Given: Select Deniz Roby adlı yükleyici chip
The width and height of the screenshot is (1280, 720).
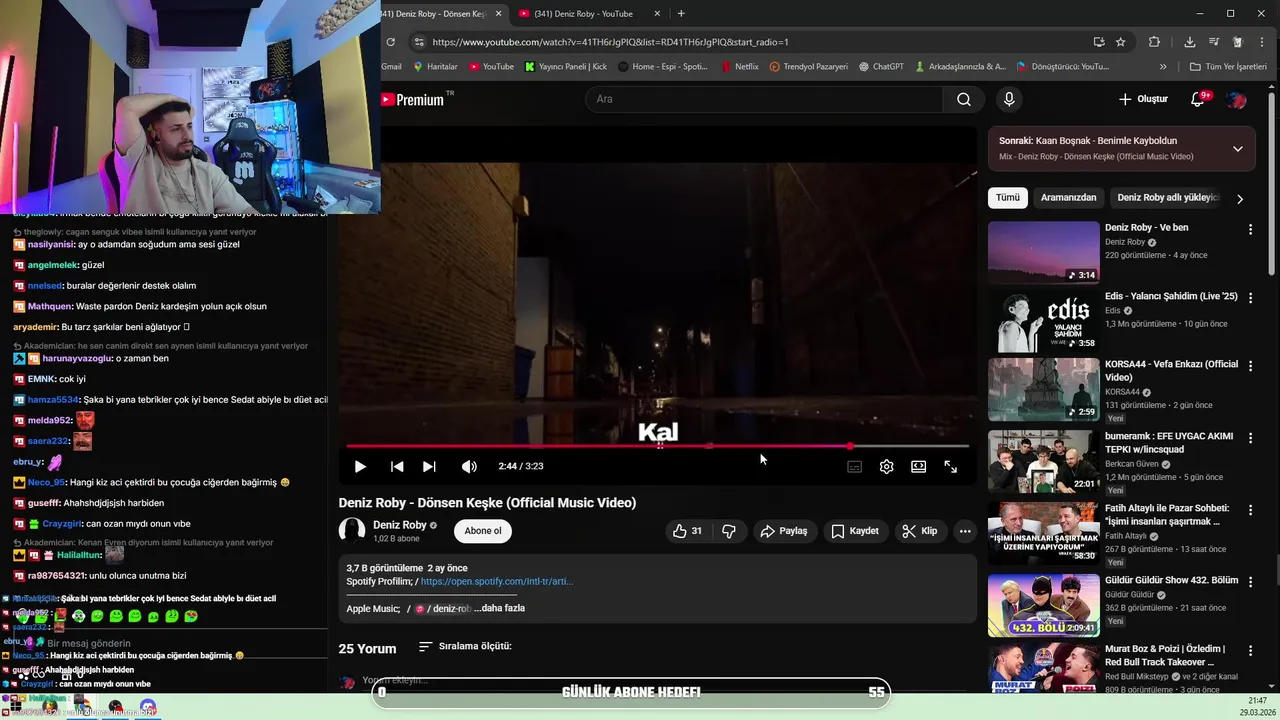Looking at the screenshot, I should coord(1168,198).
